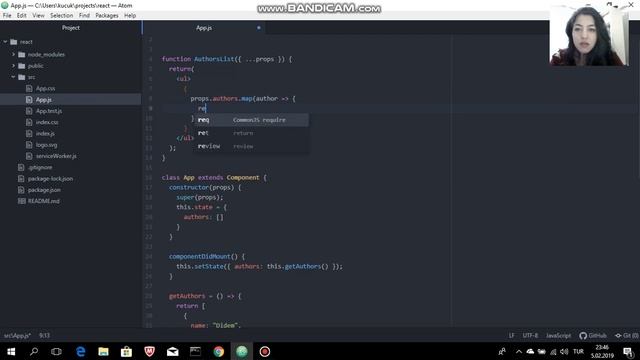Open logo.svg file
This screenshot has width=640, height=360.
coord(47,145)
